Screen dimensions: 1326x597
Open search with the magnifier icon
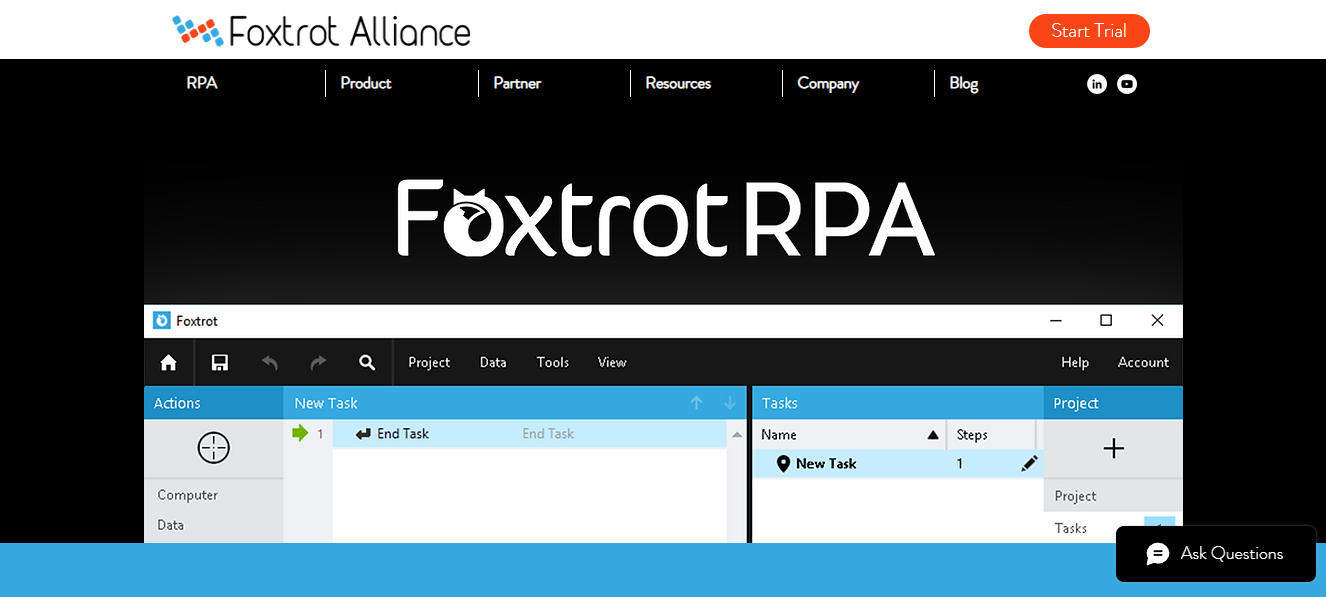coord(366,362)
